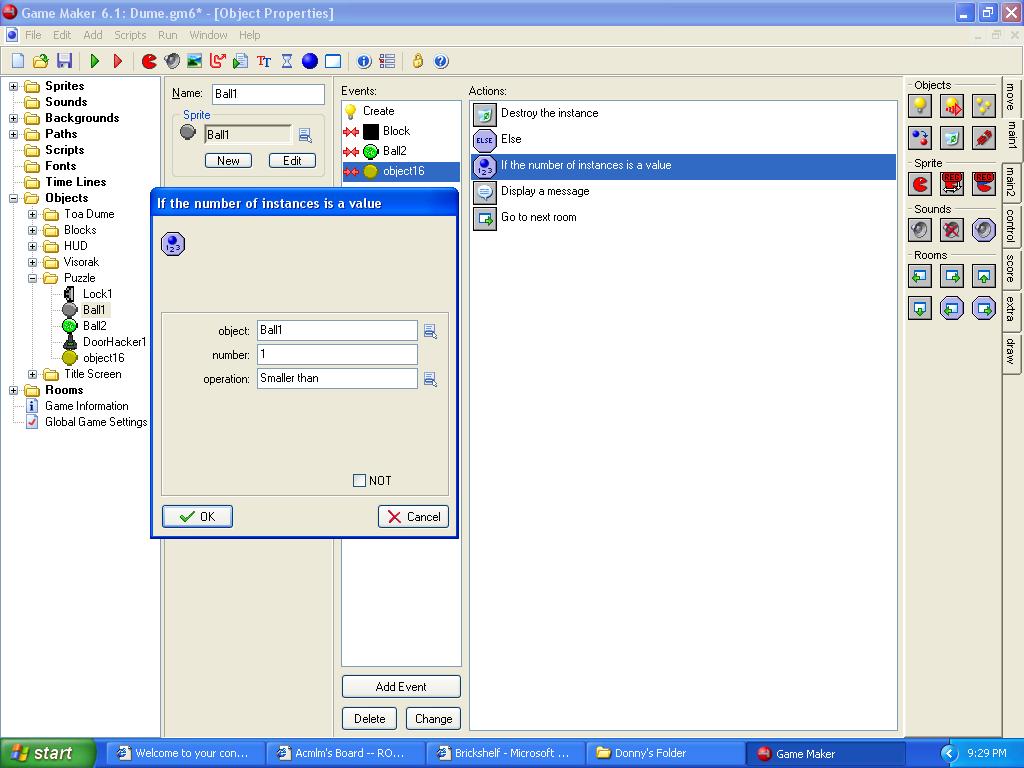This screenshot has width=1024, height=768.
Task: Expand the Sprites folder in resource tree
Action: [x=14, y=86]
